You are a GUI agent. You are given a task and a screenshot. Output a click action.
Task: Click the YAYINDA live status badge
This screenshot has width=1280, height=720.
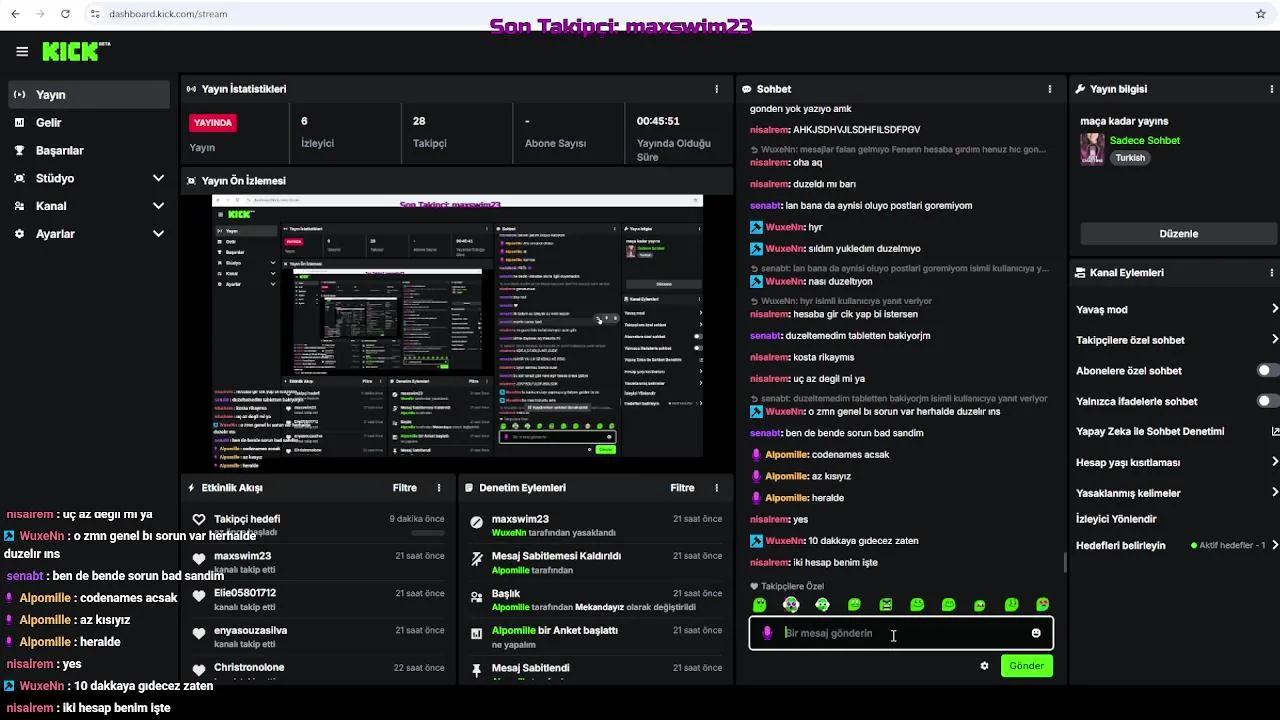[x=213, y=123]
